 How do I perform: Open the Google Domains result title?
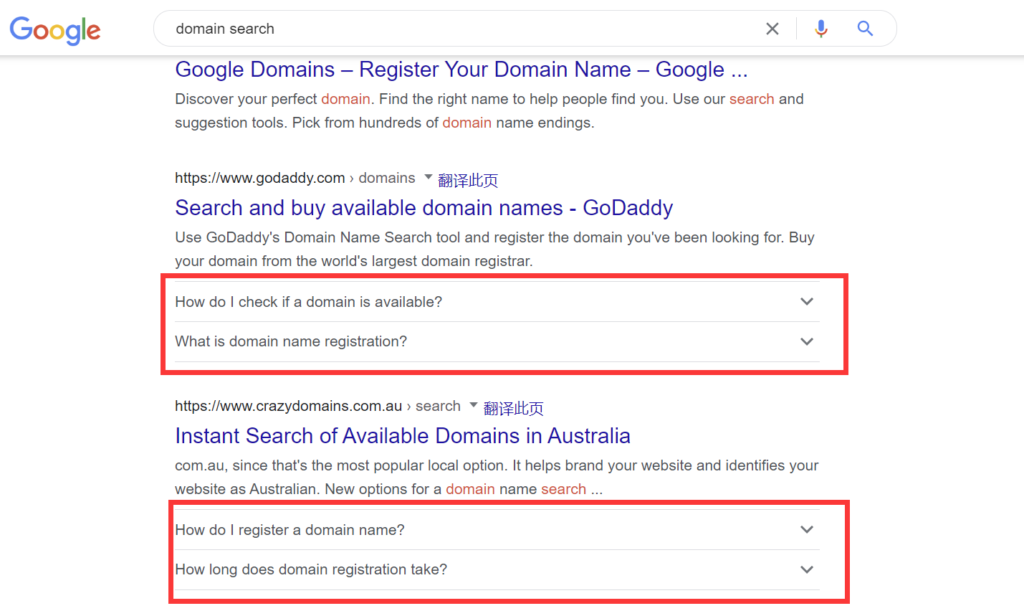pyautogui.click(x=461, y=70)
